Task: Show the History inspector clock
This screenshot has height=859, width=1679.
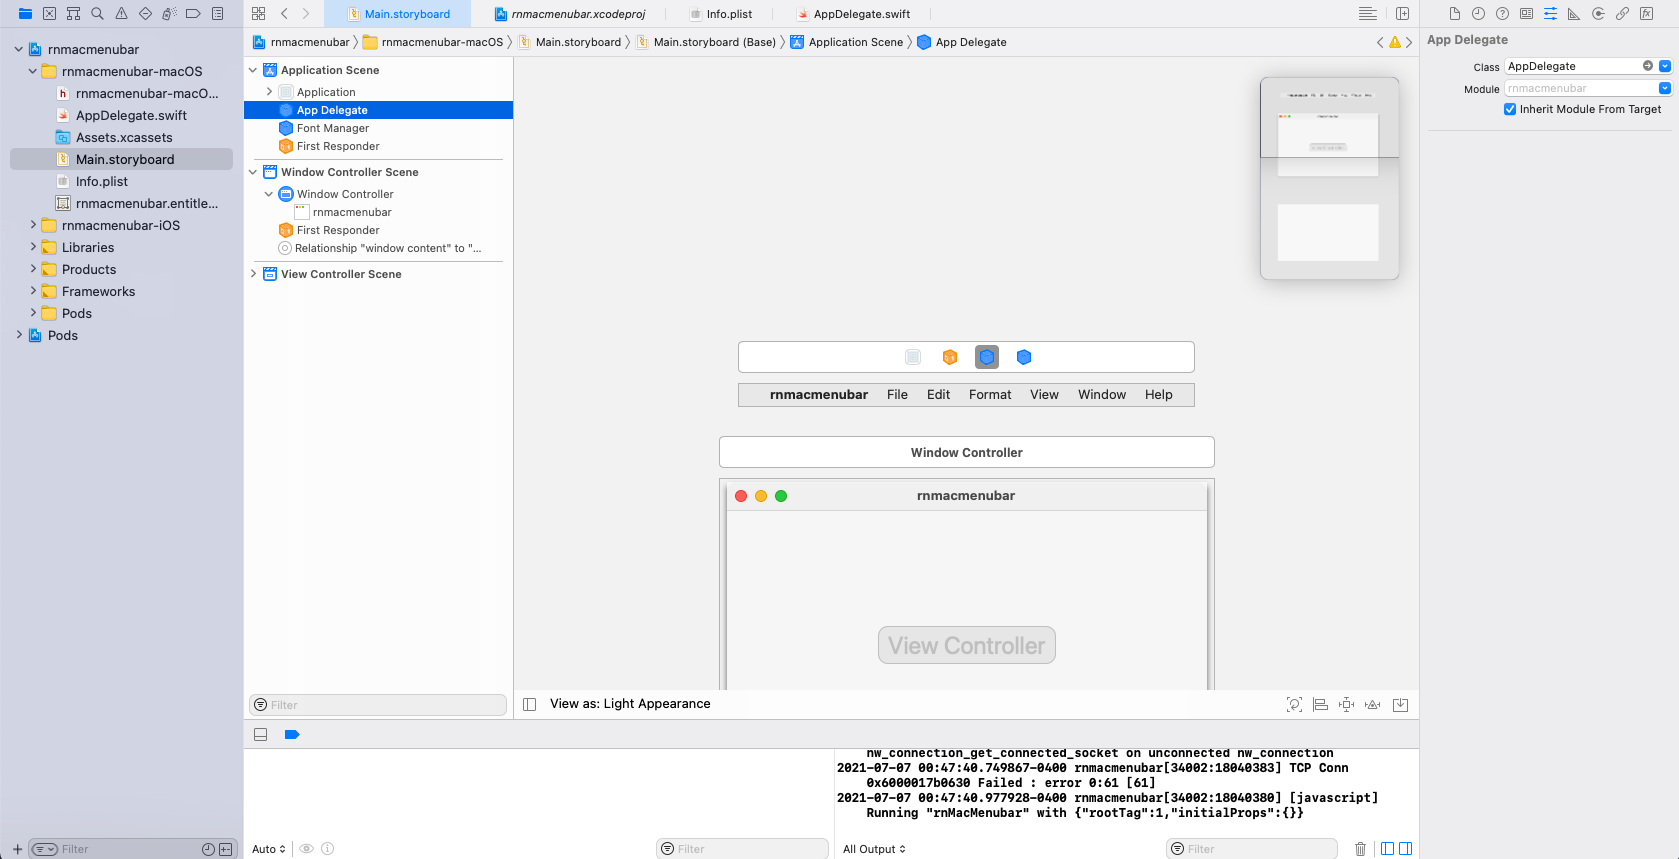Action: 1478,14
